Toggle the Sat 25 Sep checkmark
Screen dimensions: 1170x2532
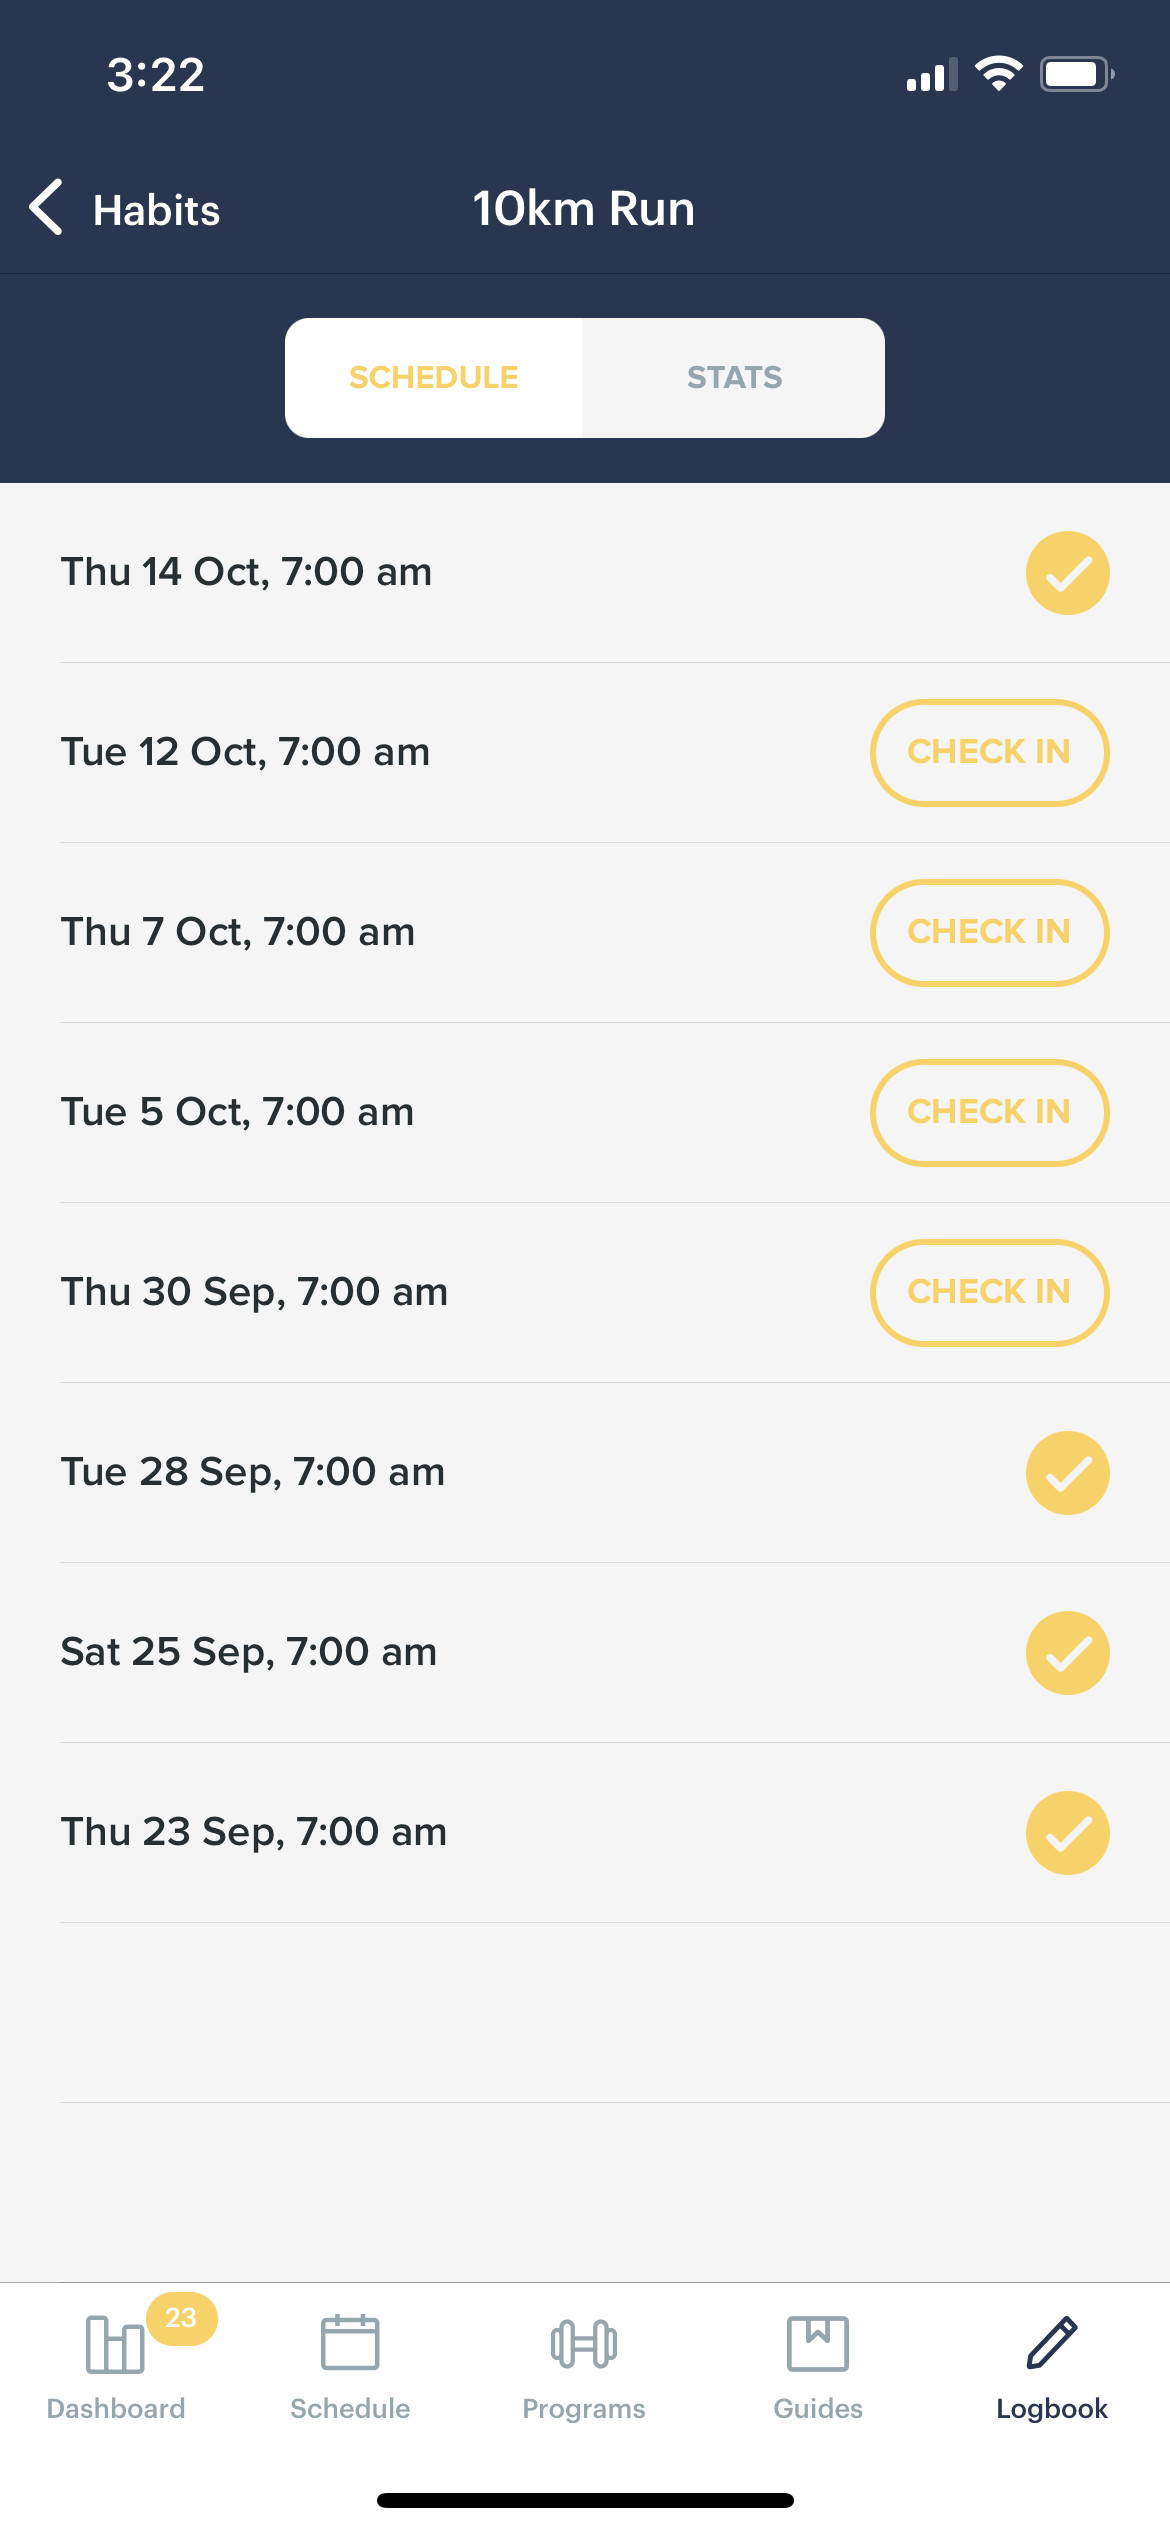(x=1067, y=1653)
